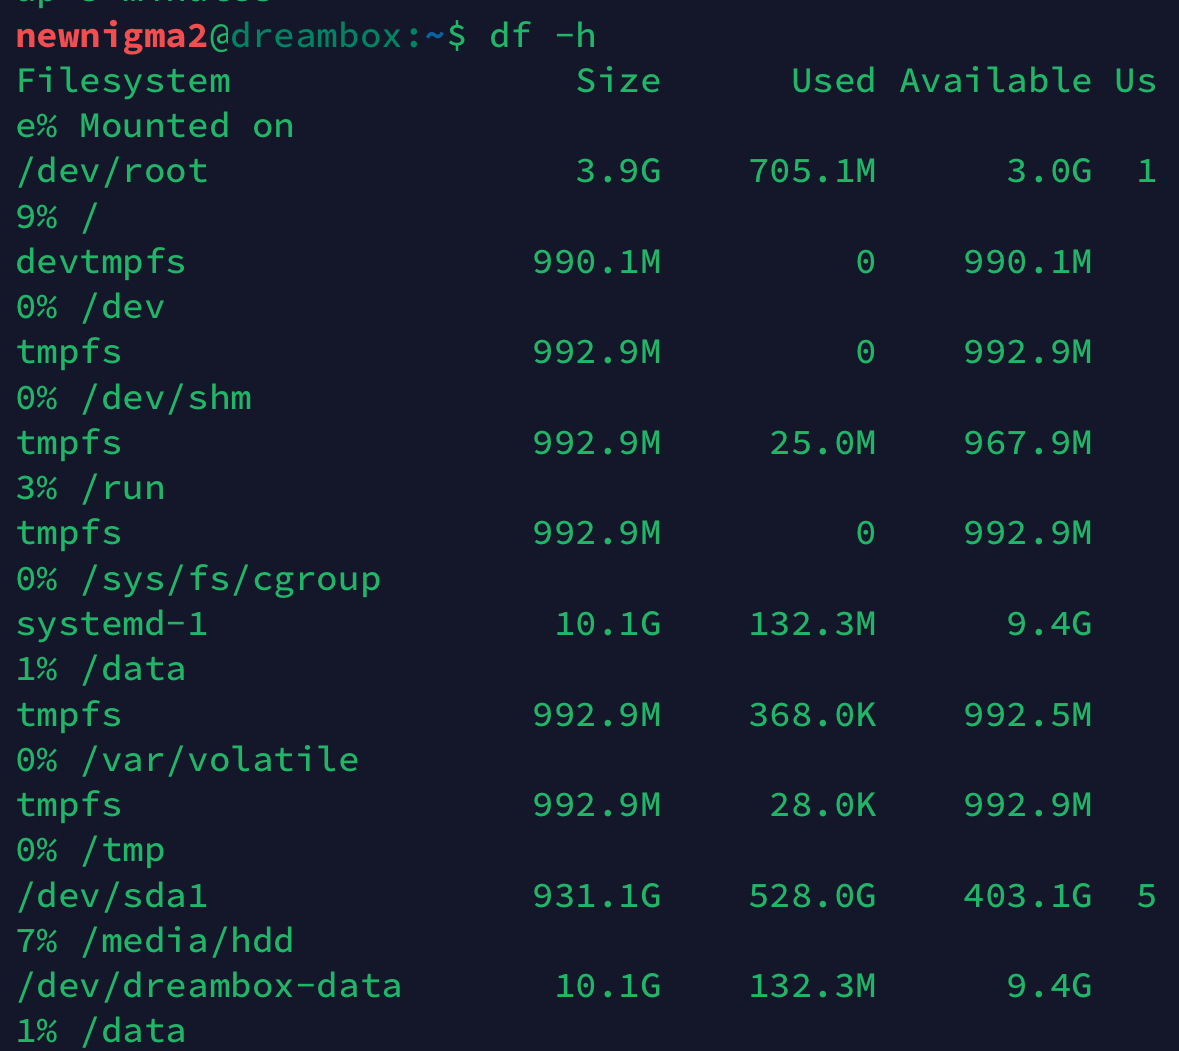The image size is (1179, 1051).
Task: Click the /dev/dreambox-data filesystem entry
Action: [209, 986]
